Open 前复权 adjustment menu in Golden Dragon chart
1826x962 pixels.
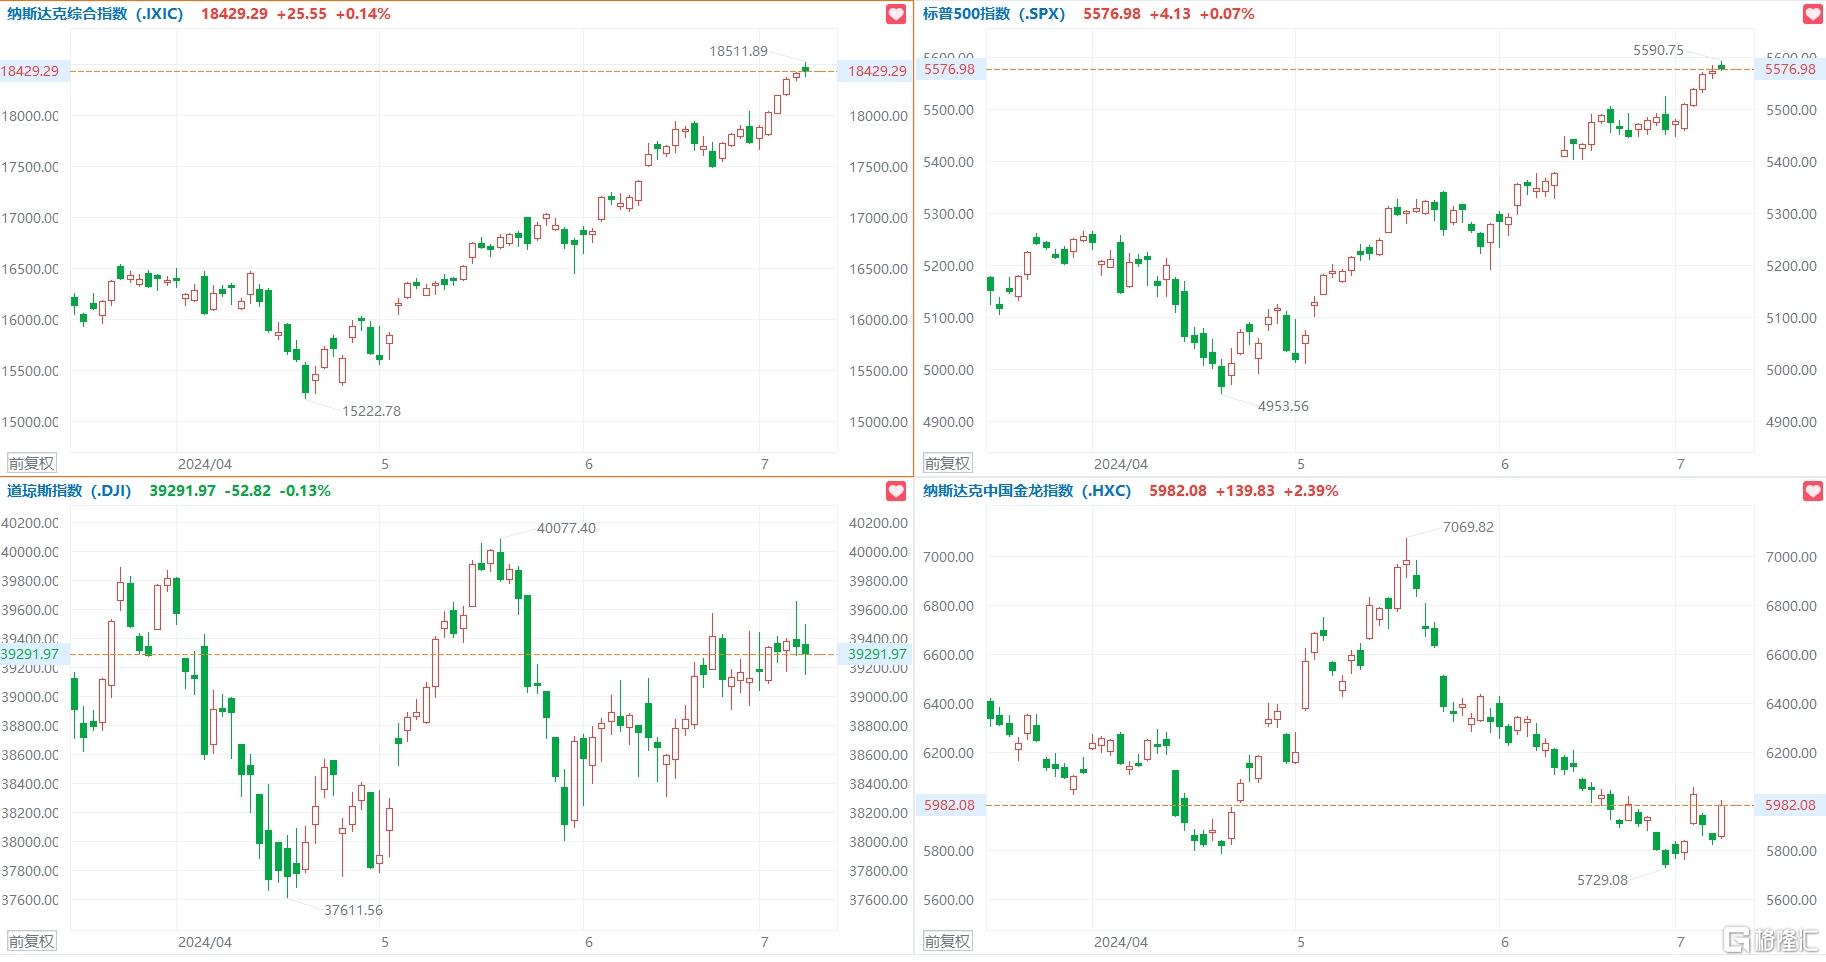click(x=947, y=941)
